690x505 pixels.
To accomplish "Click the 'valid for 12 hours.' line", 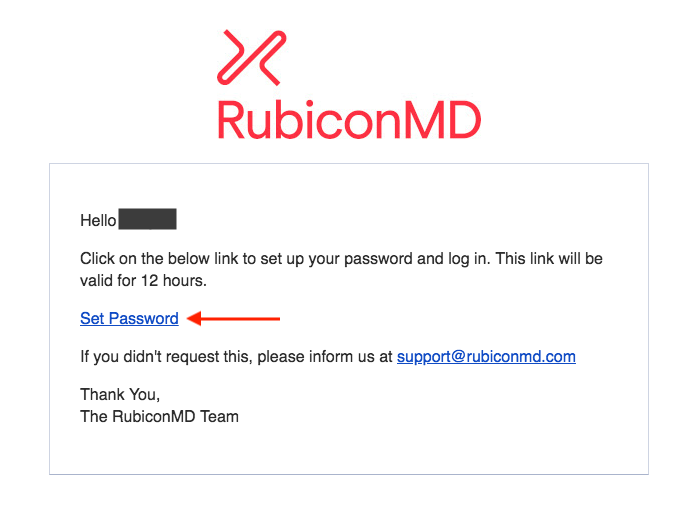I will click(143, 281).
